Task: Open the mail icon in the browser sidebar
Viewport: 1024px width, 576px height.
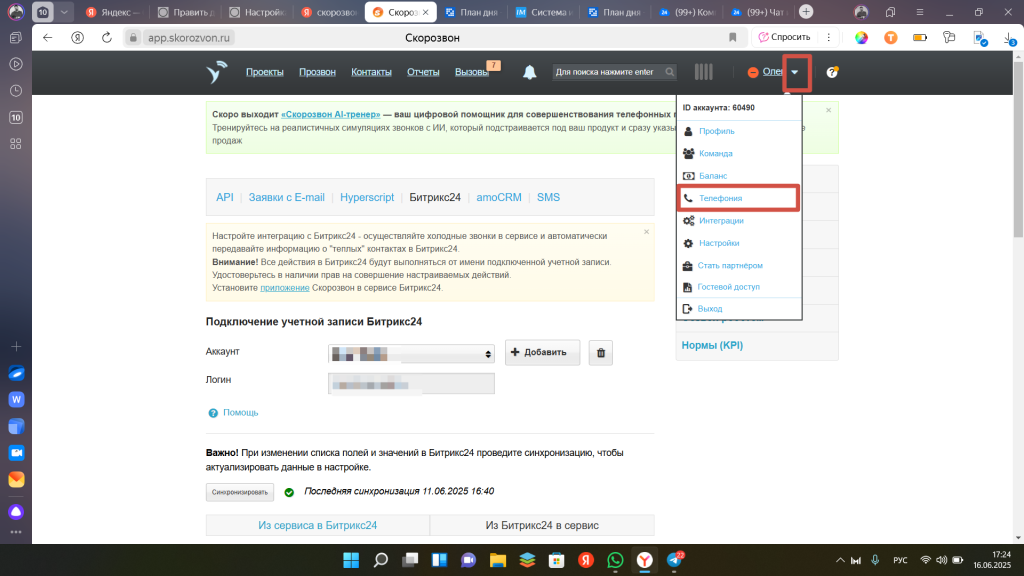Action: click(x=16, y=479)
